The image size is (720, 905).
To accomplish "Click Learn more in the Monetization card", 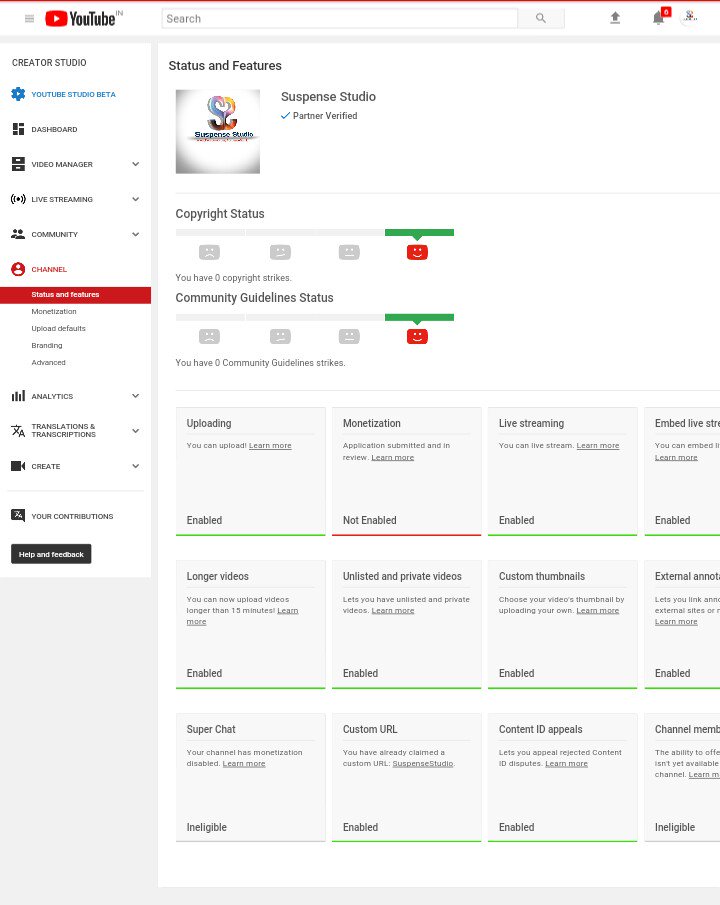I will click(x=393, y=457).
